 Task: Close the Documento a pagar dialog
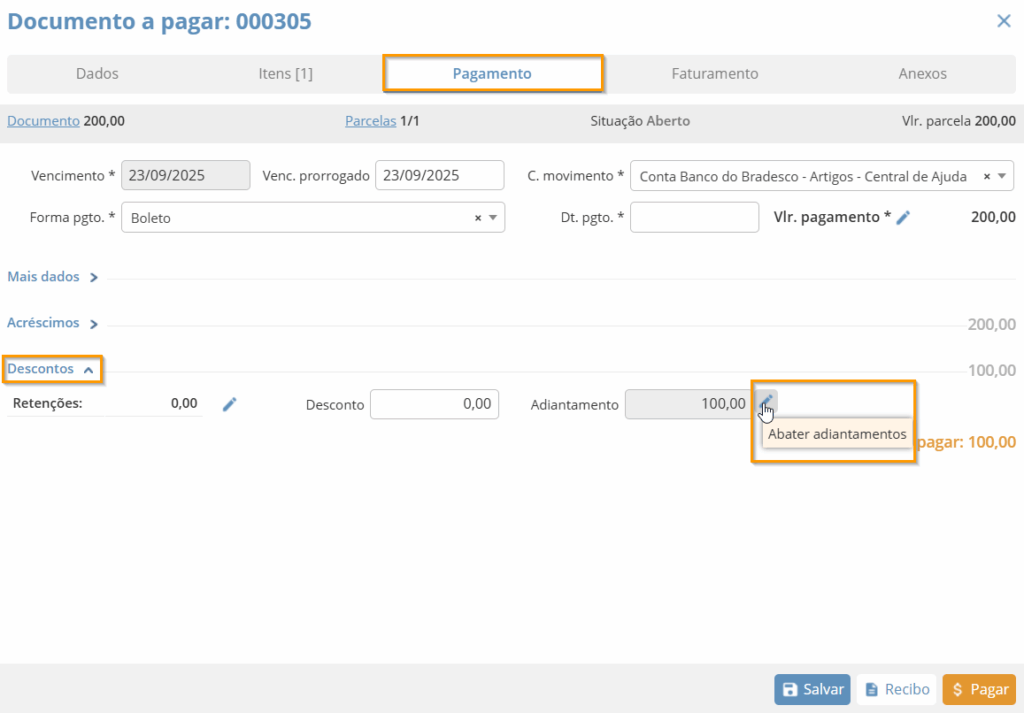[1003, 21]
